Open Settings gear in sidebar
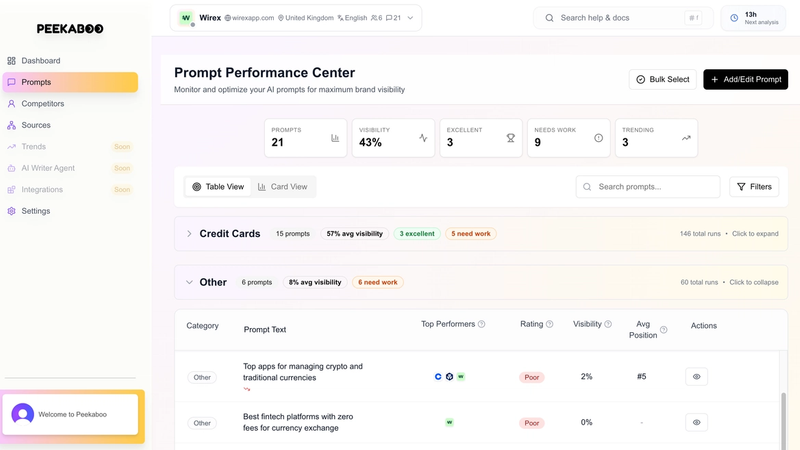Image resolution: width=800 pixels, height=450 pixels. (11, 211)
